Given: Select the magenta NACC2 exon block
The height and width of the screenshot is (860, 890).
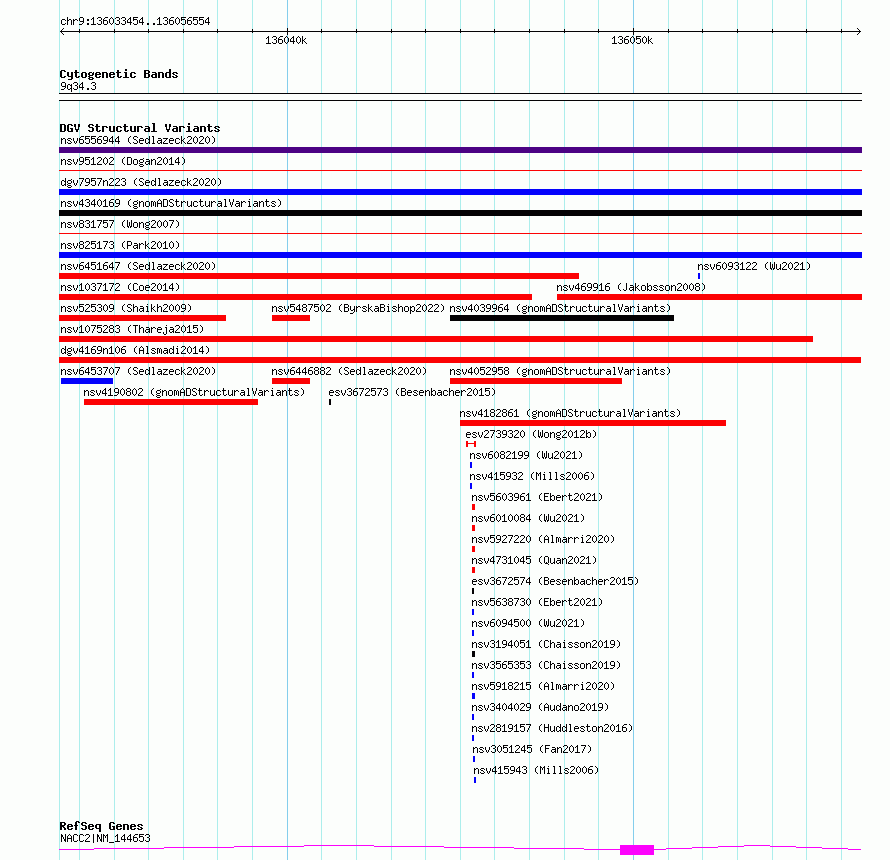Looking at the screenshot, I should (x=637, y=850).
